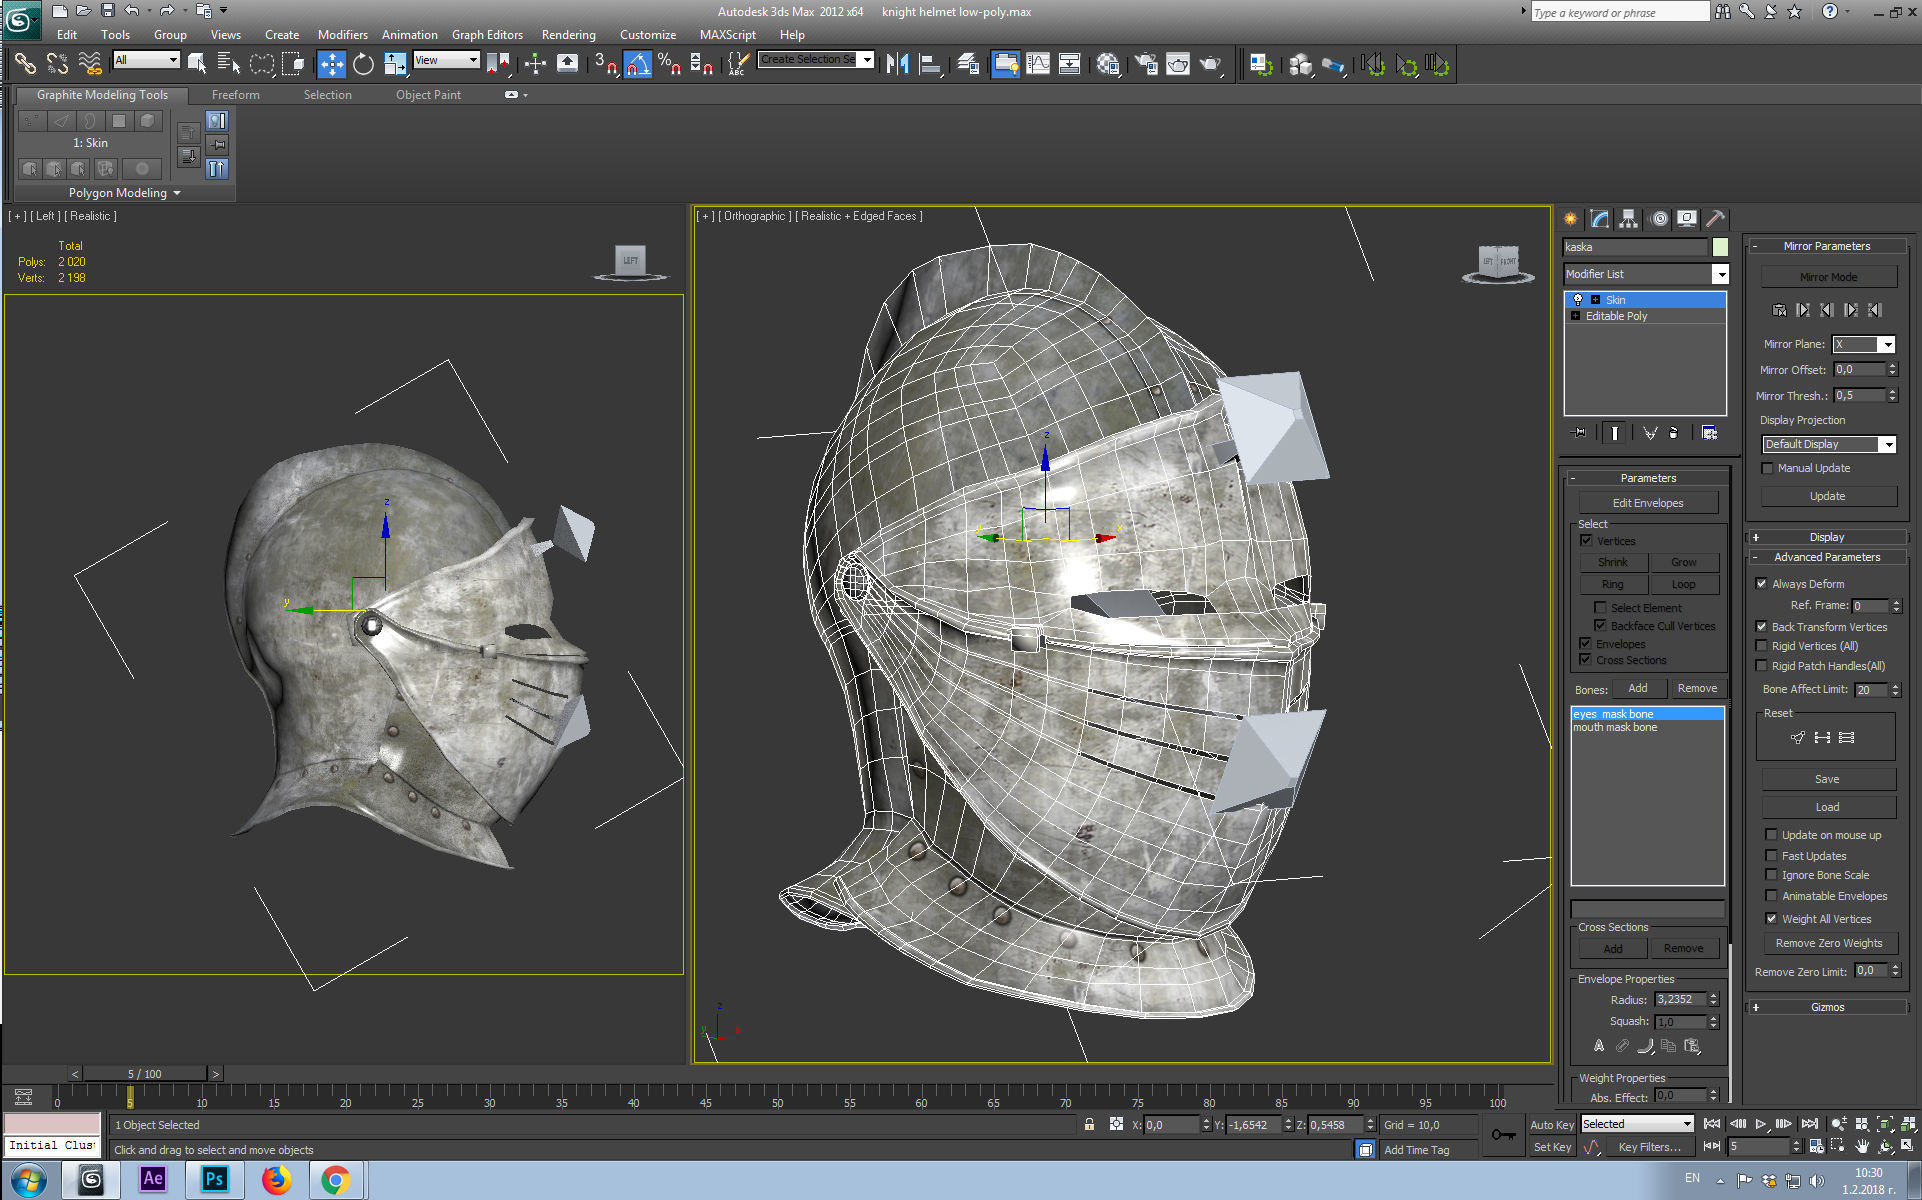1922x1200 pixels.
Task: Toggle the Always Deform checkbox
Action: [1761, 584]
